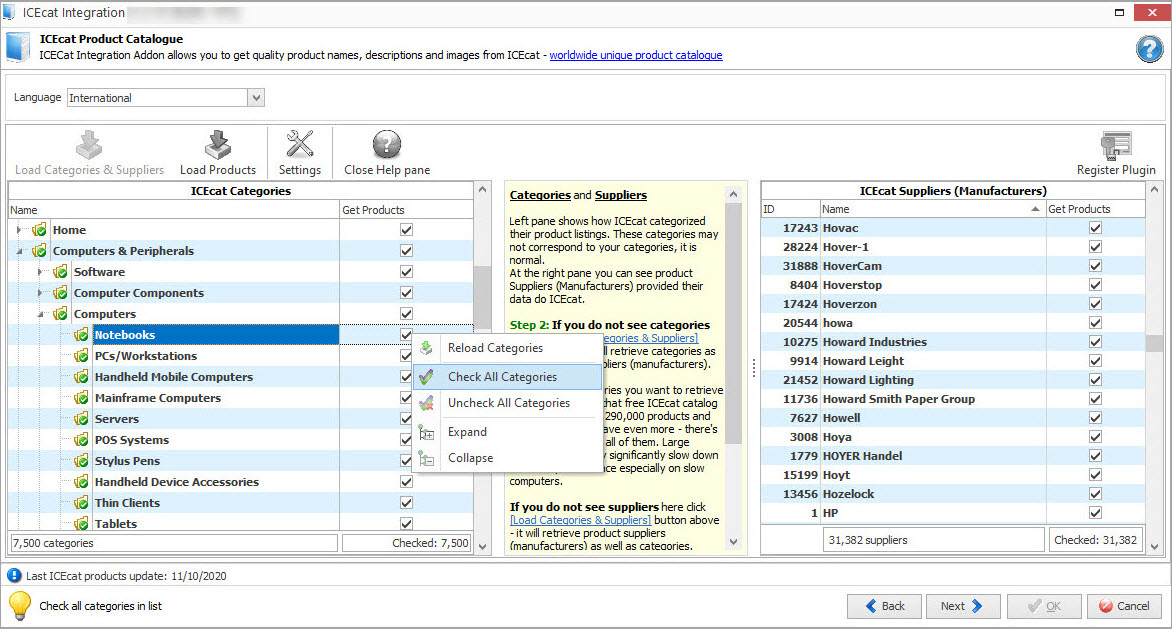Open the blue help question mark icon
Image resolution: width=1172 pixels, height=629 pixels.
1150,49
